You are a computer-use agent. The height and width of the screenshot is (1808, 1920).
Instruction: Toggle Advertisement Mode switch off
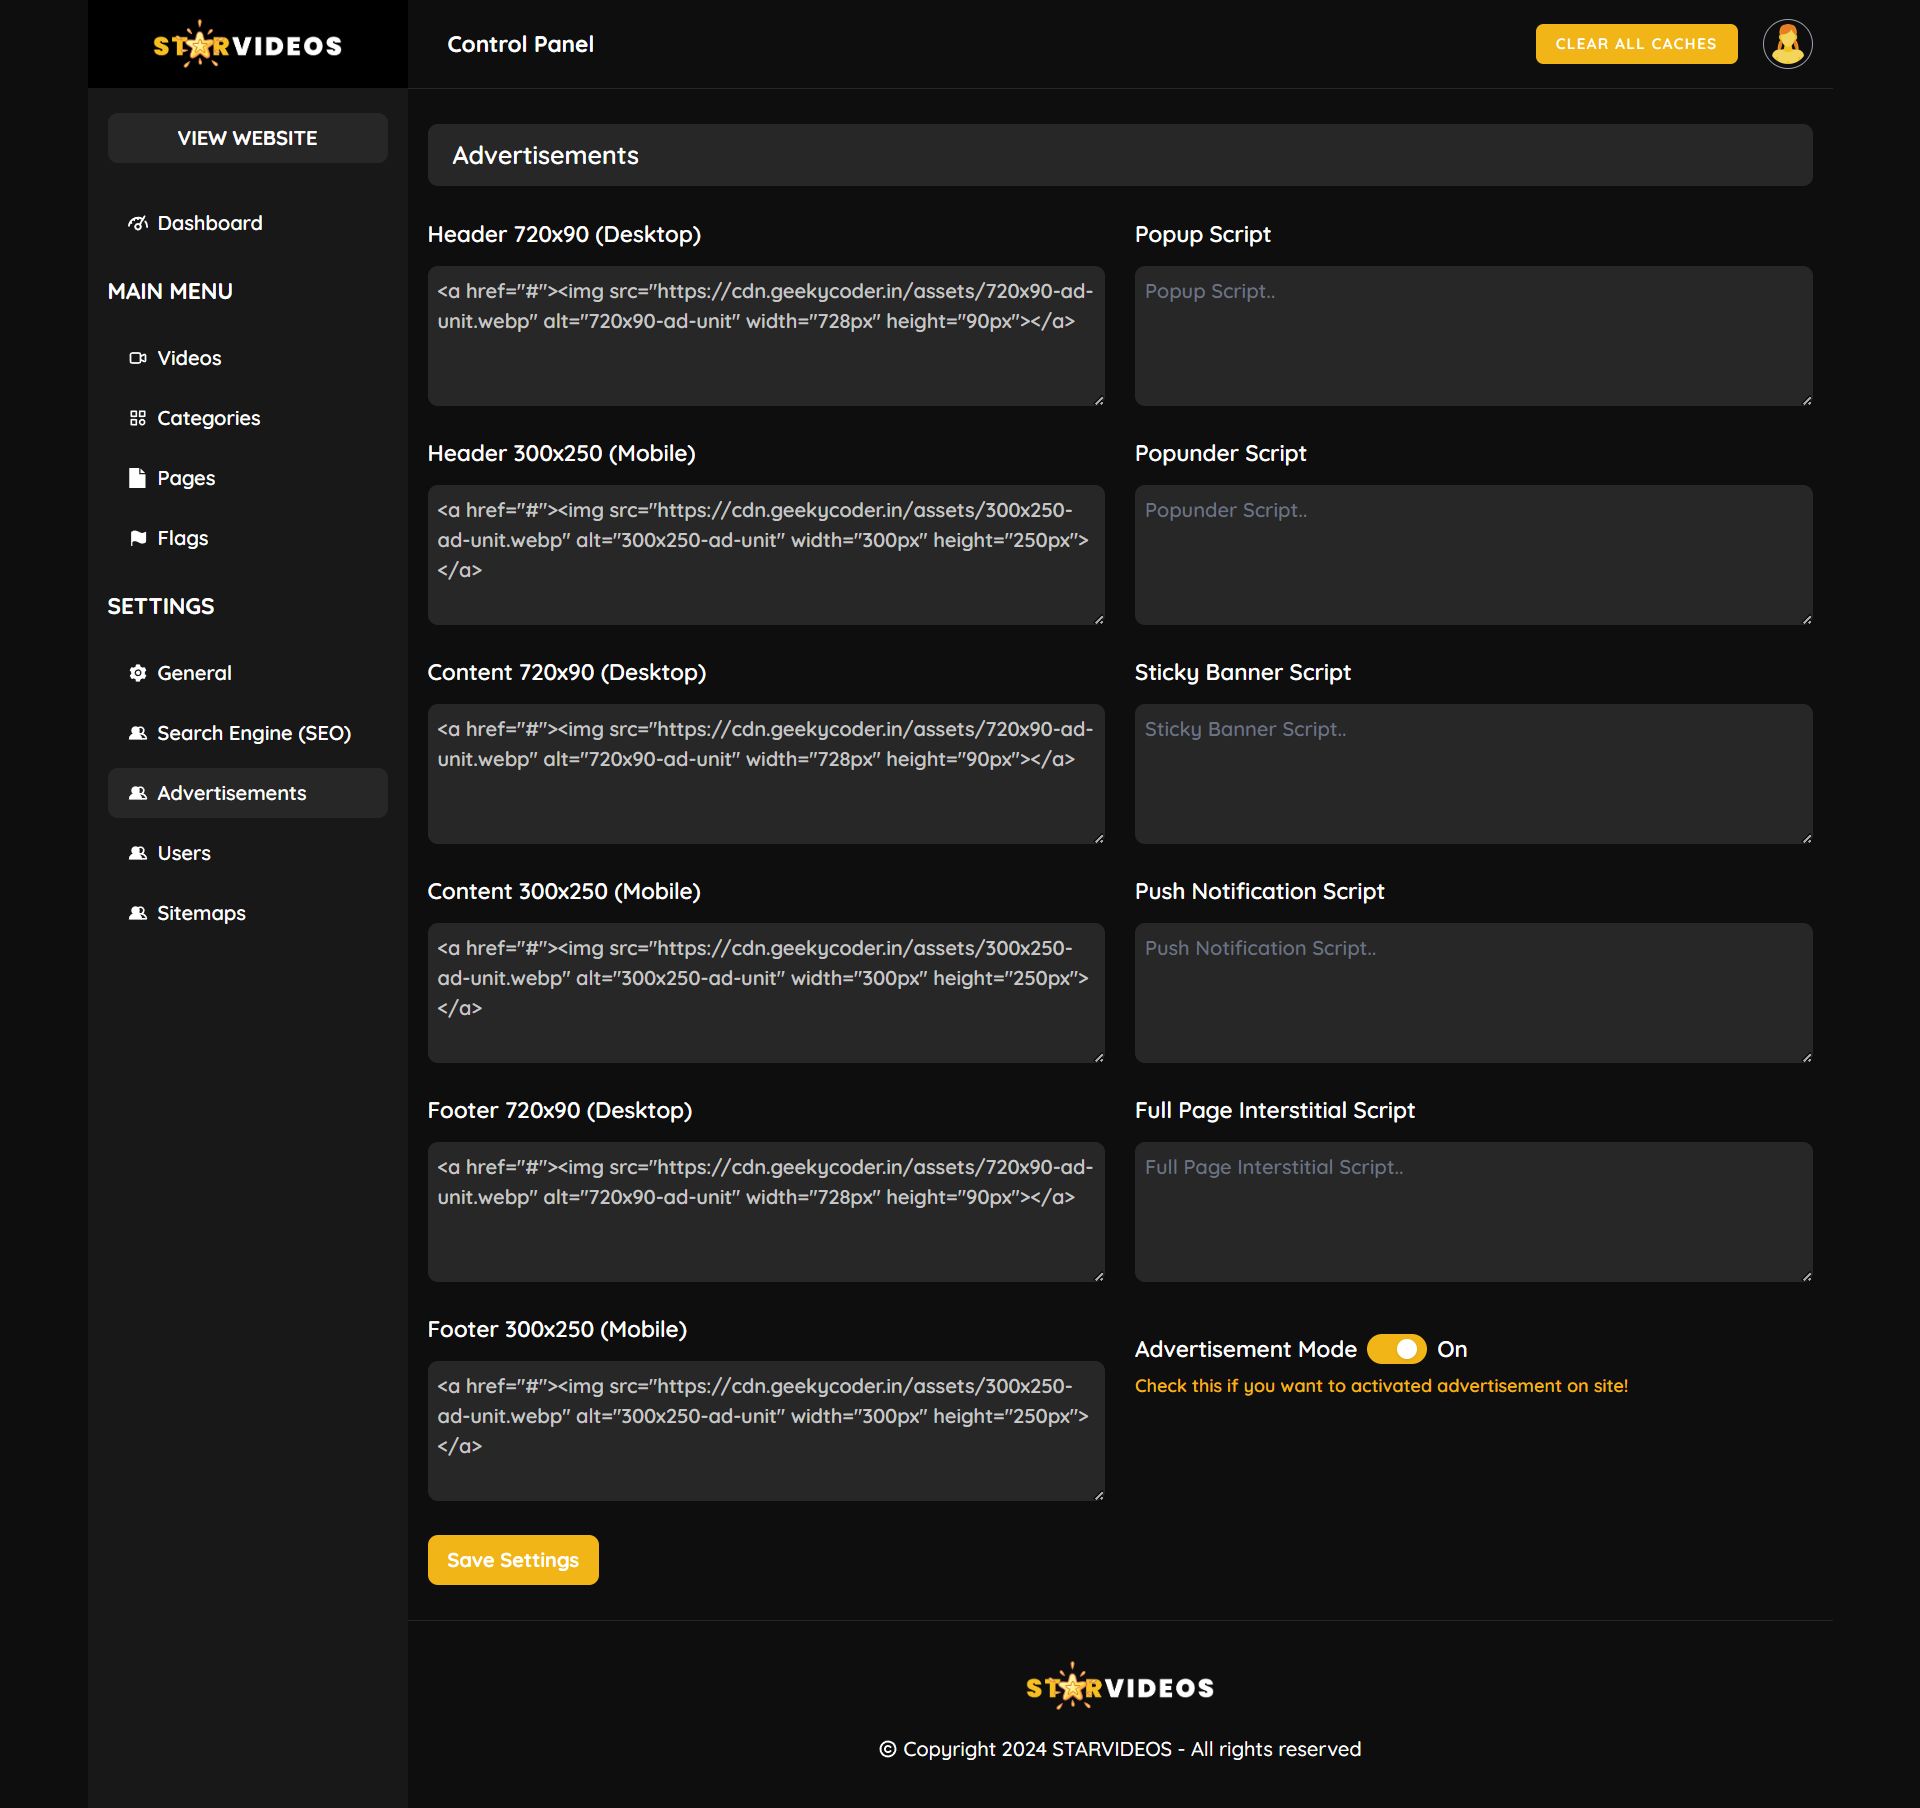tap(1396, 1349)
